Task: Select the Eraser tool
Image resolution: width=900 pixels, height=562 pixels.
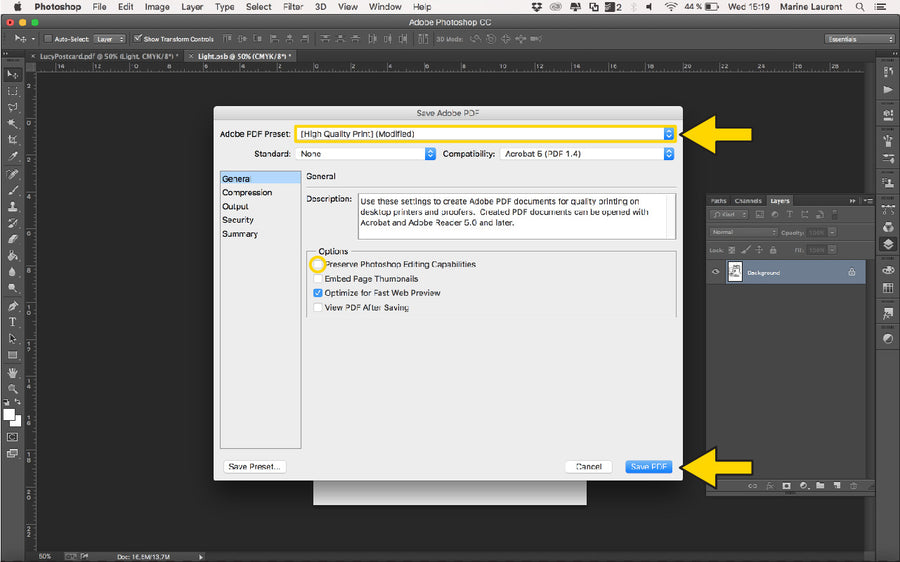Action: point(12,239)
